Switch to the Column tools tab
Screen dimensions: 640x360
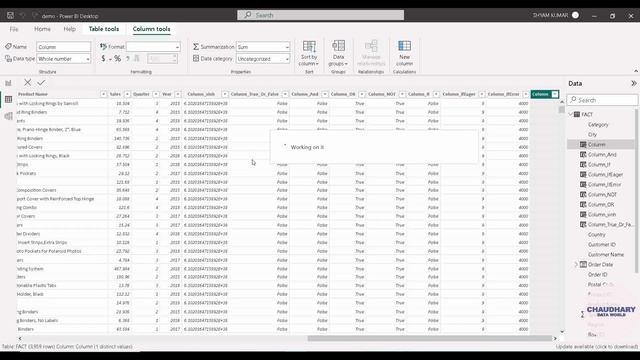tap(151, 29)
